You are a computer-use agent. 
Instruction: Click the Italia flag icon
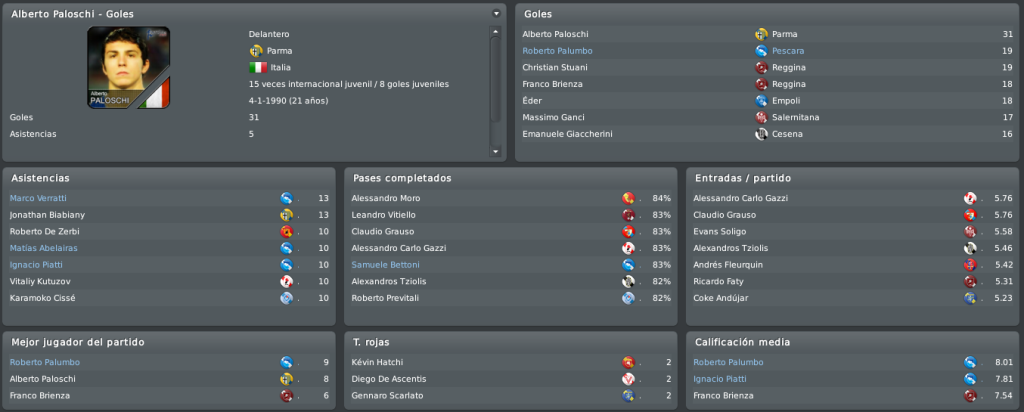(x=258, y=67)
